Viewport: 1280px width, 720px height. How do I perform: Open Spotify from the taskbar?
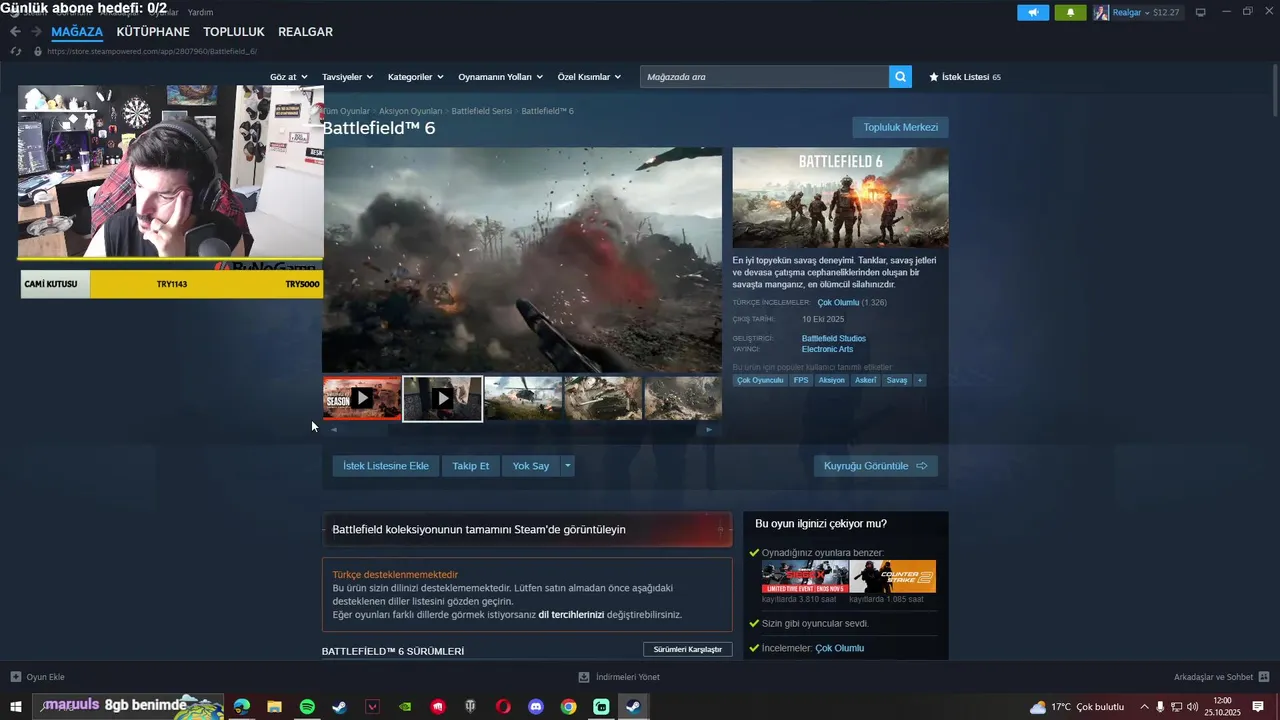click(307, 707)
